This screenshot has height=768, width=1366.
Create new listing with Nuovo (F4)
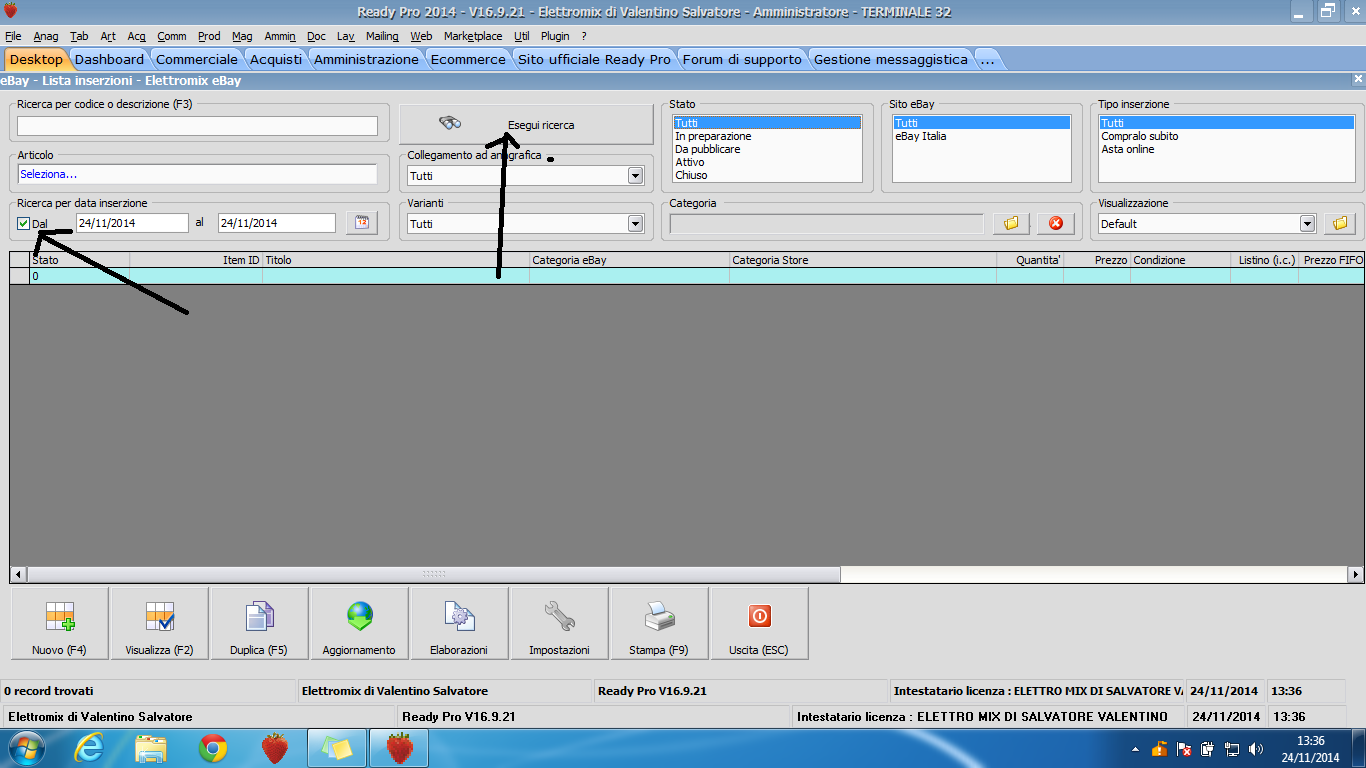60,624
